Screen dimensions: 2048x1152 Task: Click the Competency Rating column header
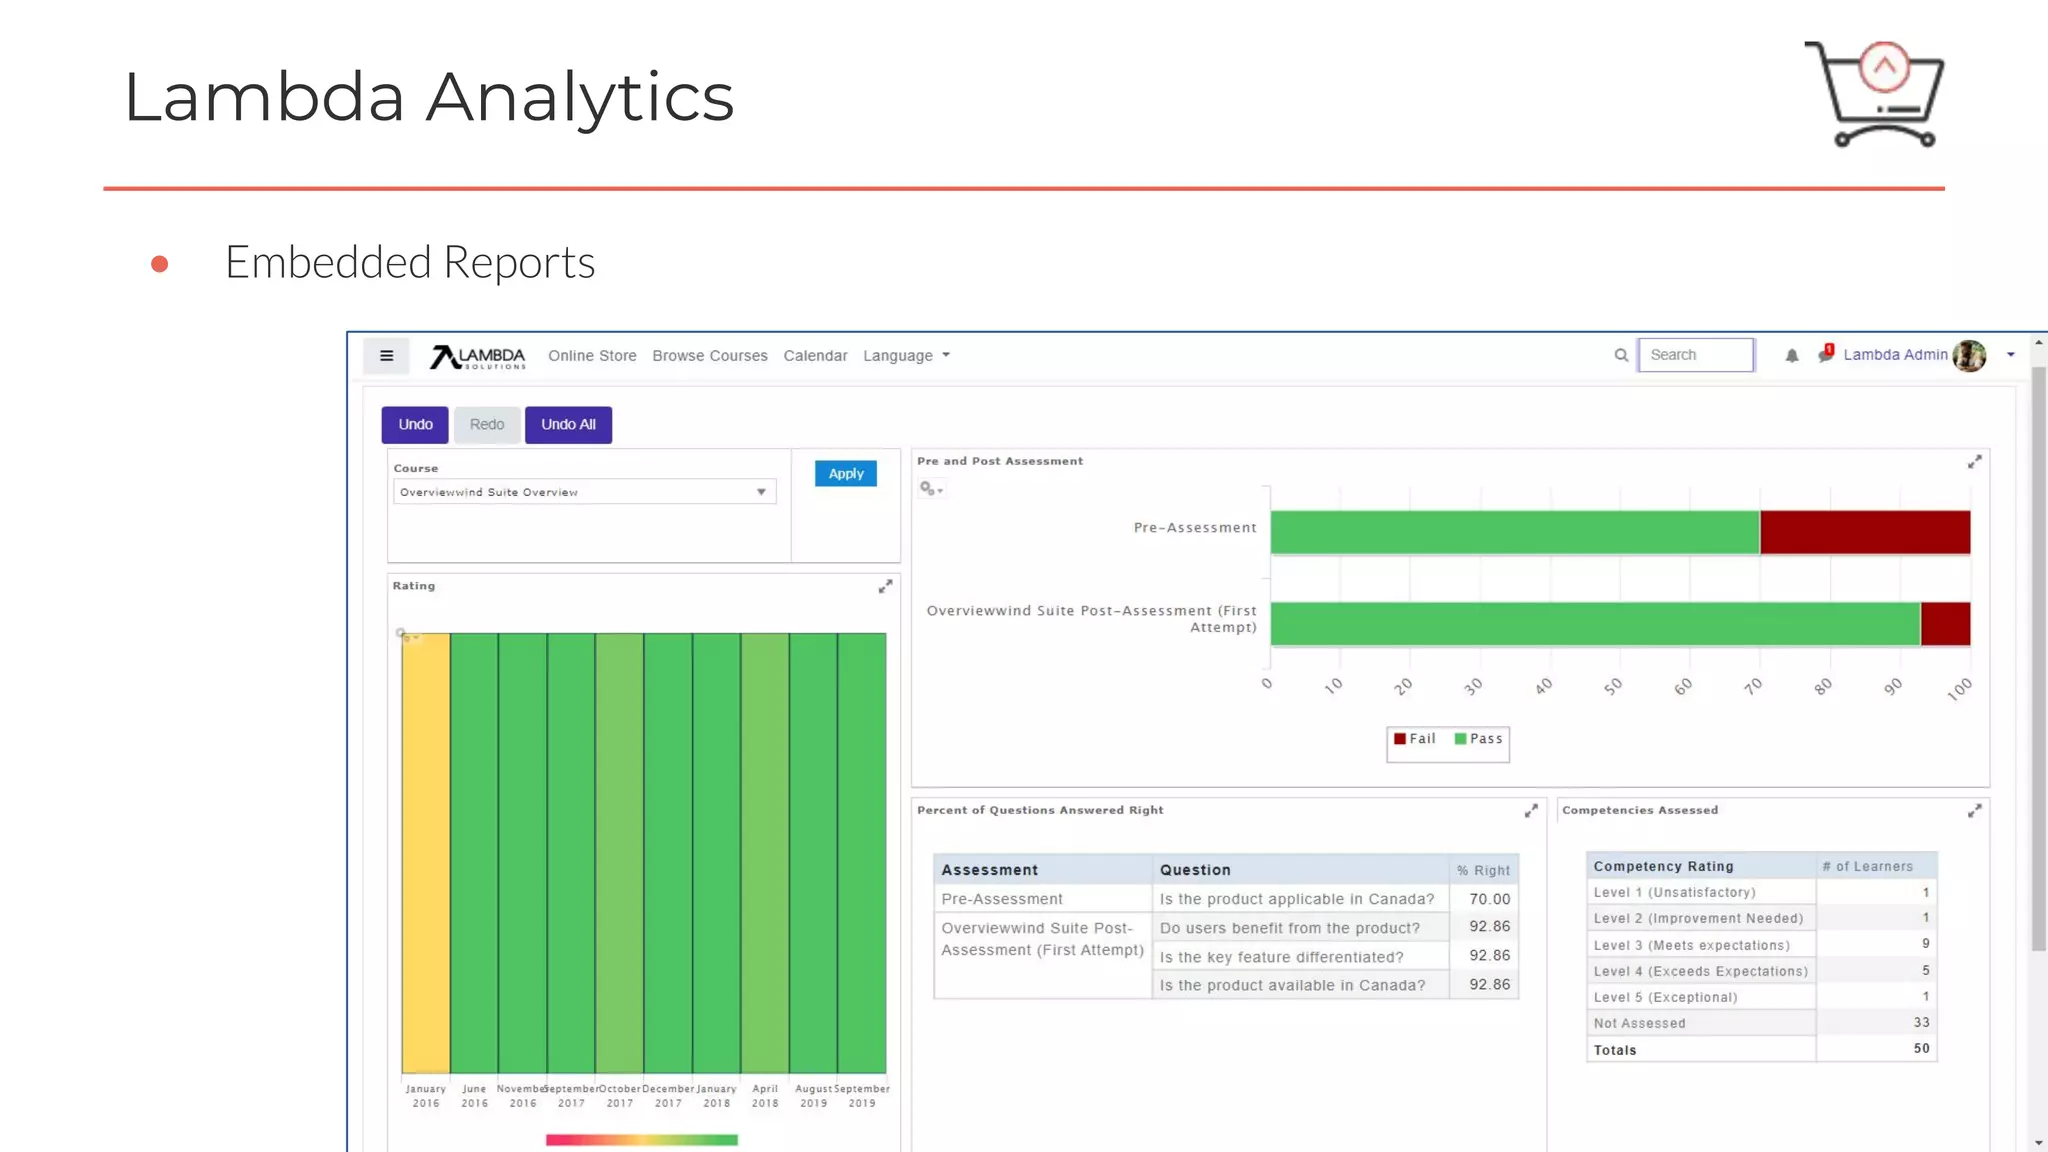(x=1701, y=866)
